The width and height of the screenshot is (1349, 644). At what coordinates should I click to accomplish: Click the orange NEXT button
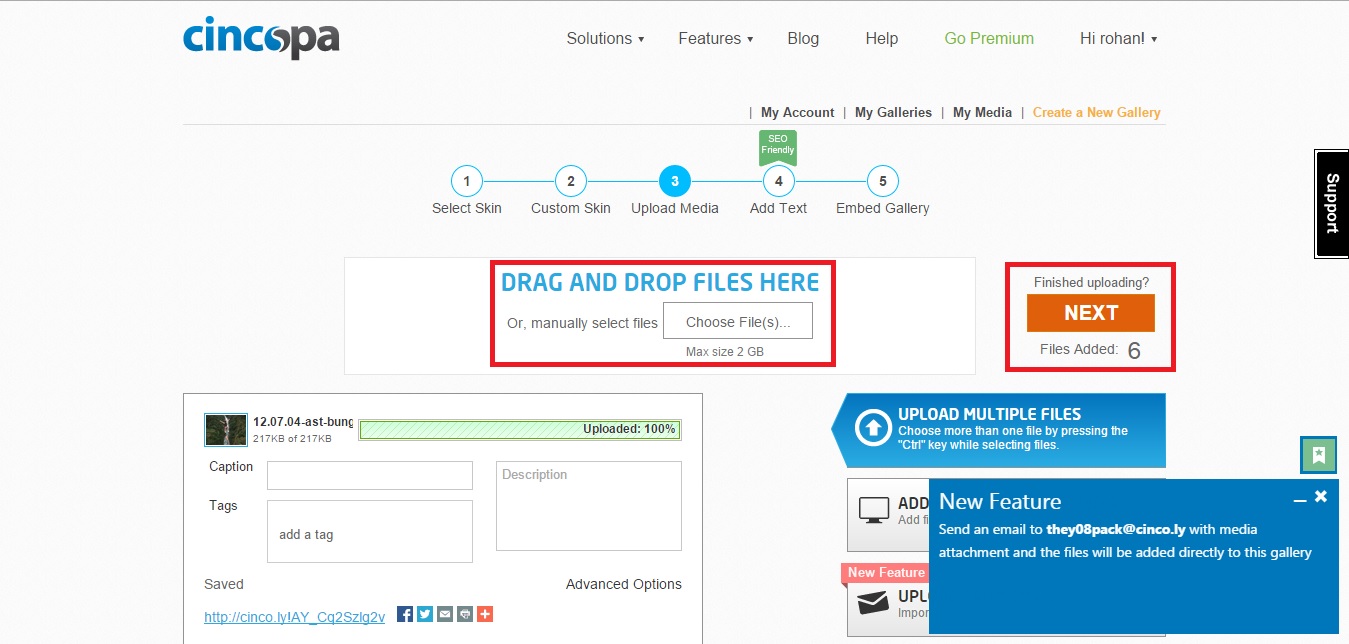[x=1091, y=313]
